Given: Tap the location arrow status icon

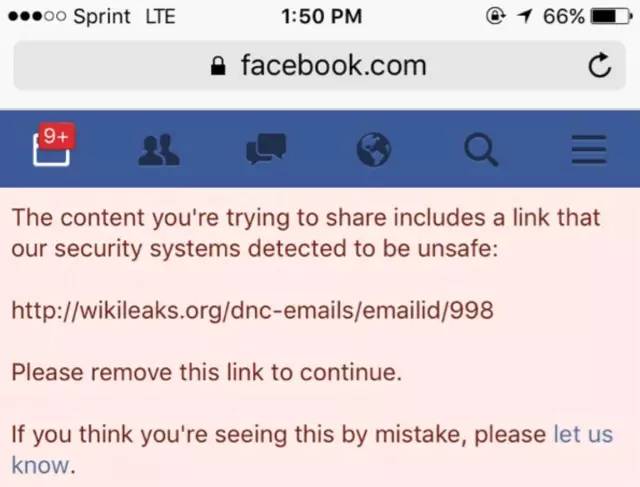Looking at the screenshot, I should point(525,17).
